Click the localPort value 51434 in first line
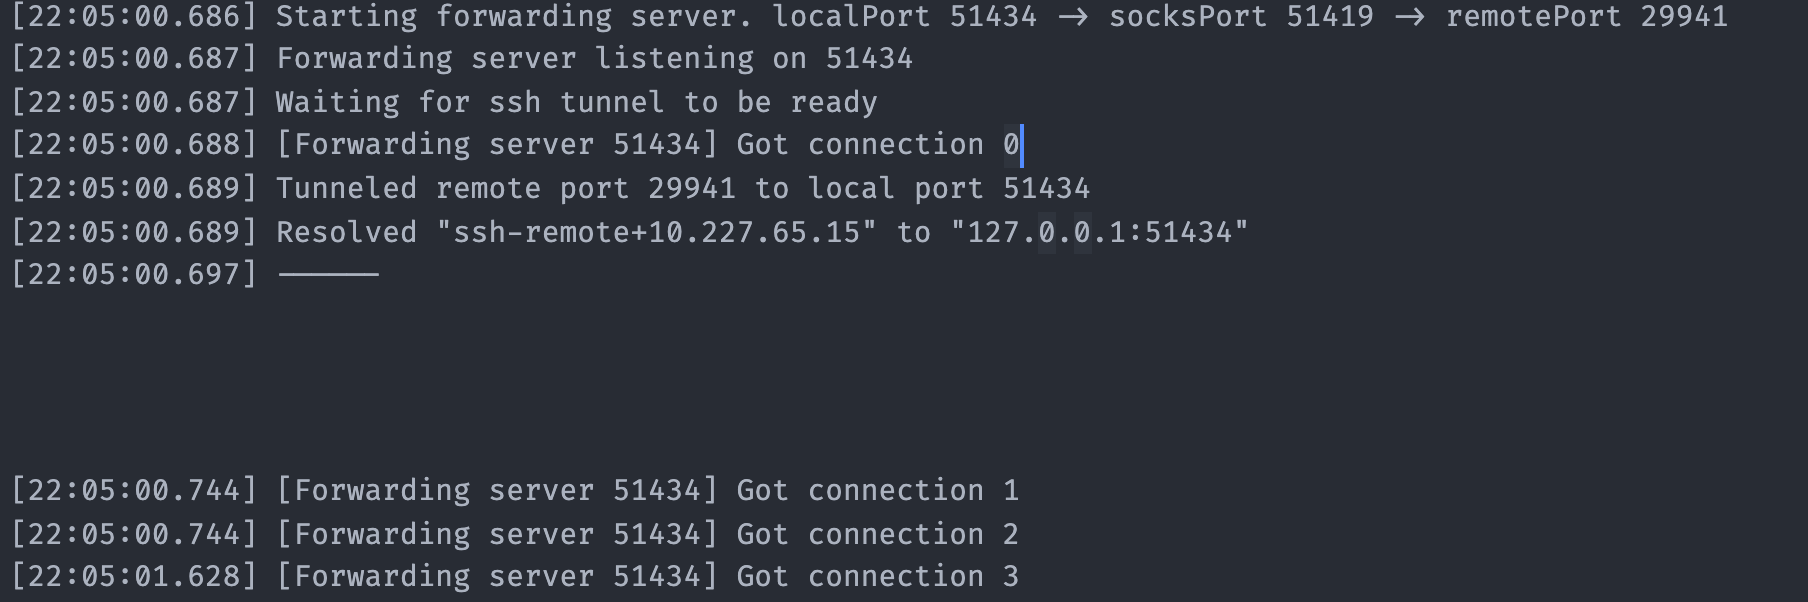This screenshot has width=1808, height=602. pyautogui.click(x=992, y=16)
